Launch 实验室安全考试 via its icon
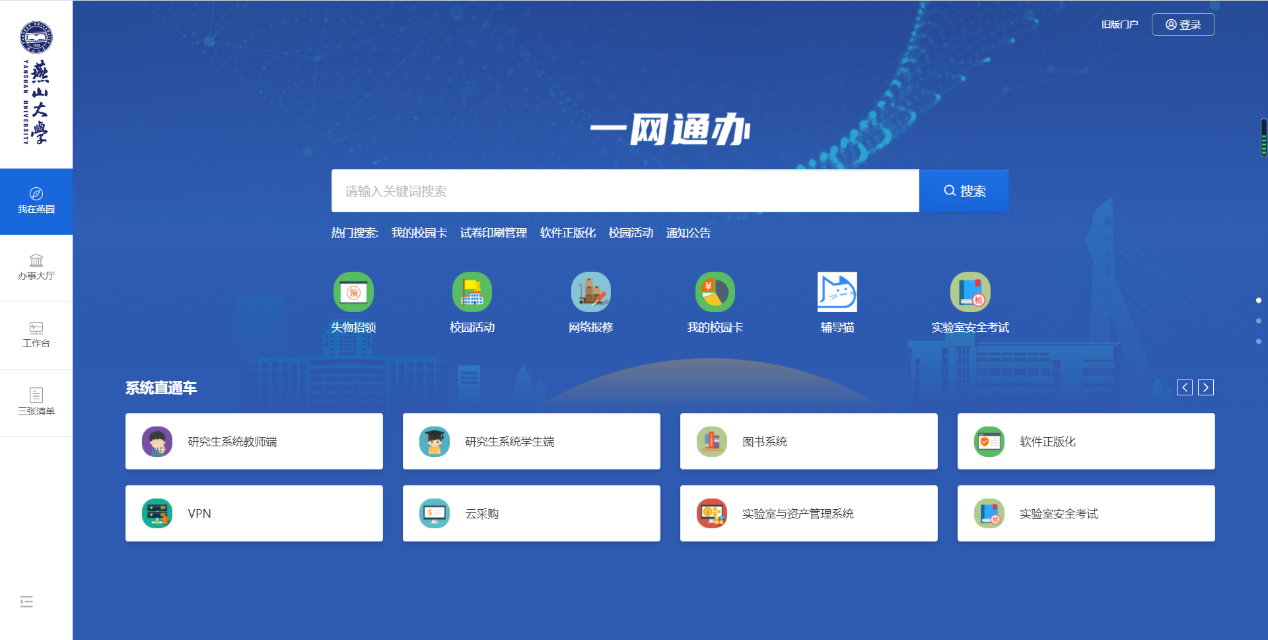The image size is (1268, 640). click(x=968, y=292)
